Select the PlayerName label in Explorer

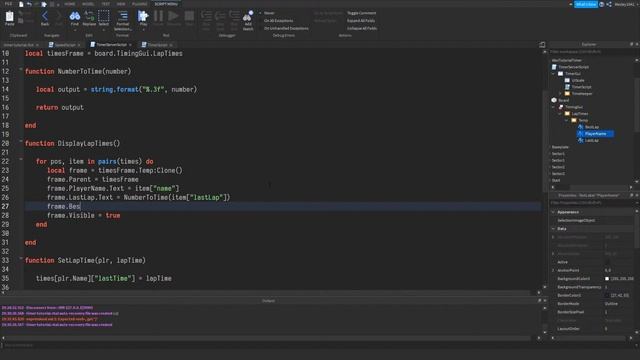point(595,133)
